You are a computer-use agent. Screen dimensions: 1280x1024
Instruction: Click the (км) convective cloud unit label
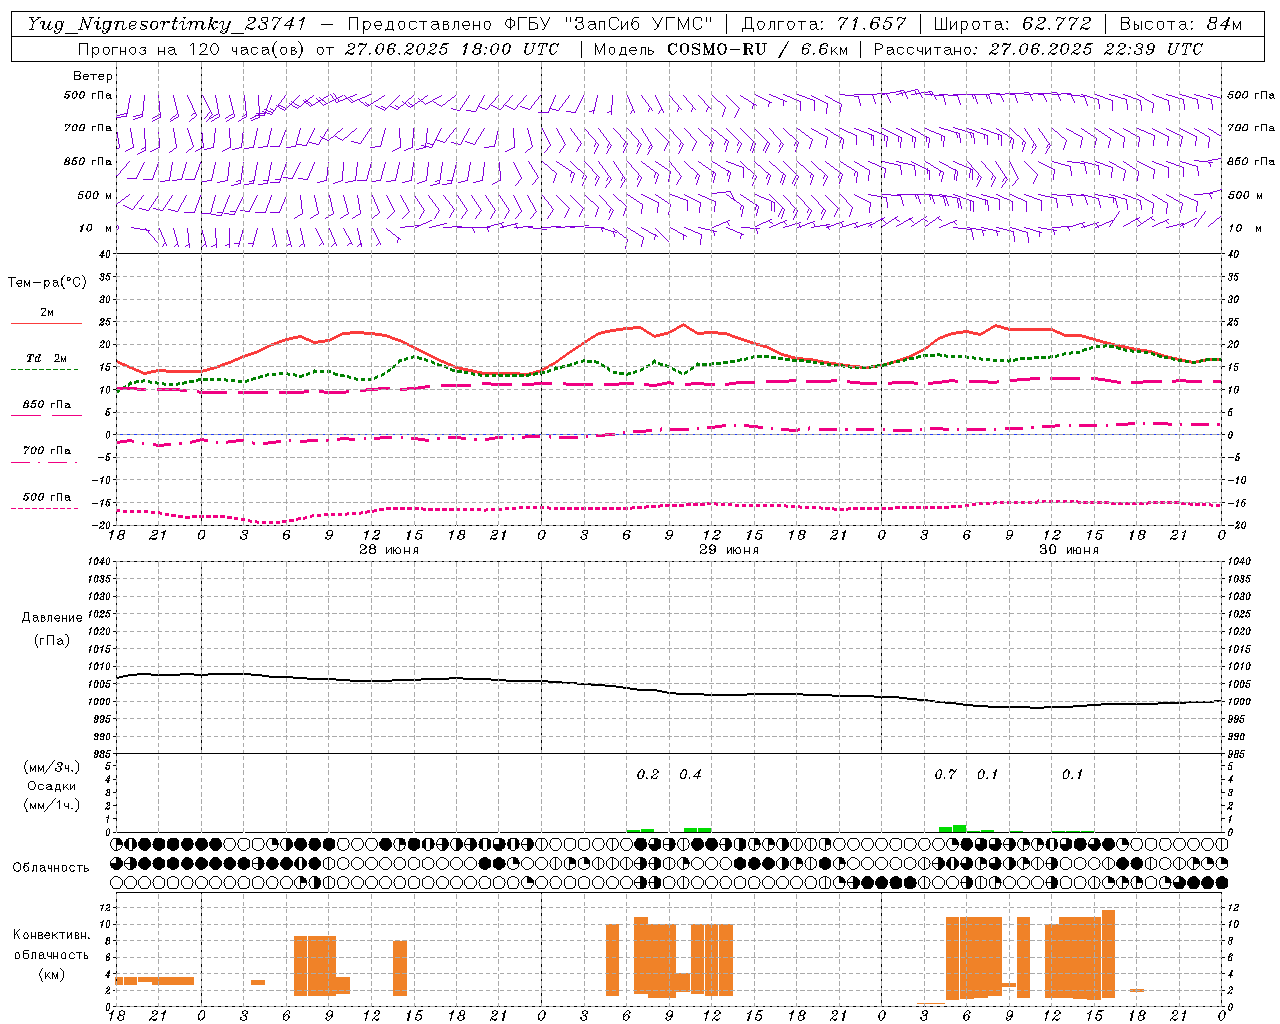click(x=51, y=973)
